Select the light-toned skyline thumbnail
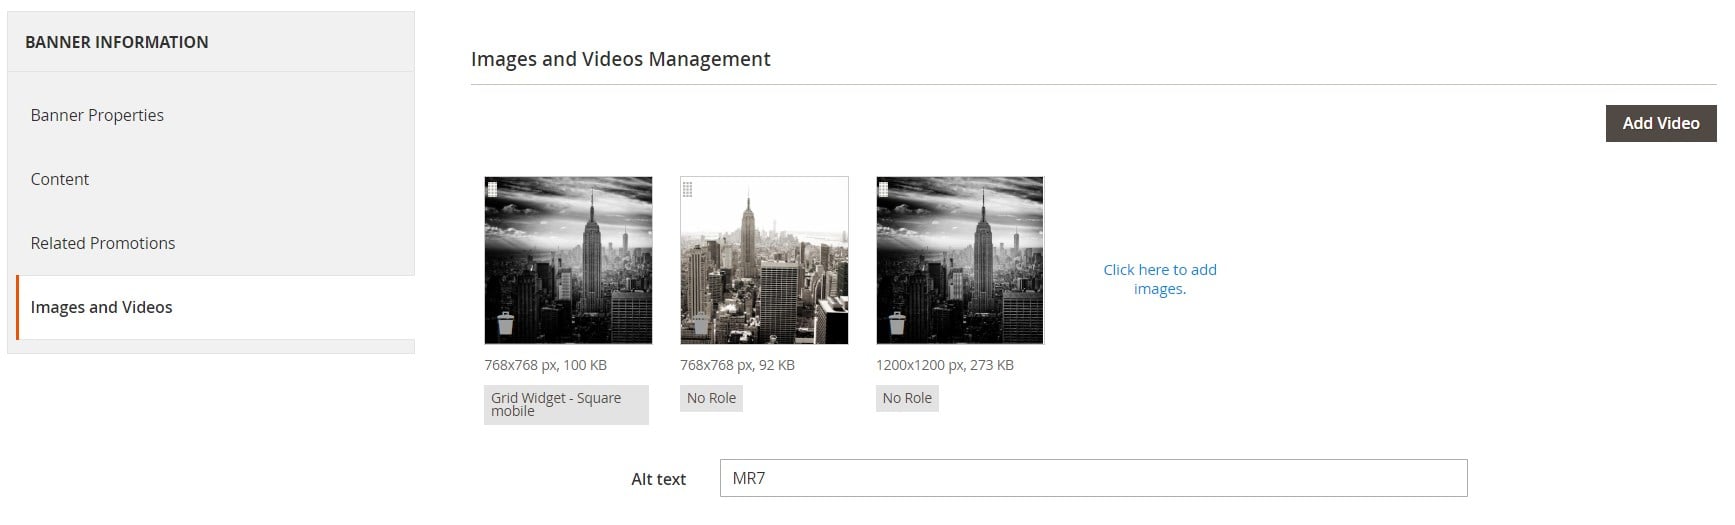This screenshot has height=525, width=1735. pyautogui.click(x=764, y=260)
